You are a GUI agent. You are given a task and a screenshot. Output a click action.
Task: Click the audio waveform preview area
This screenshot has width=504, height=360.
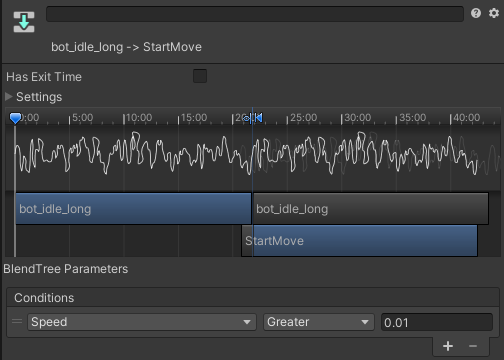[253, 157]
